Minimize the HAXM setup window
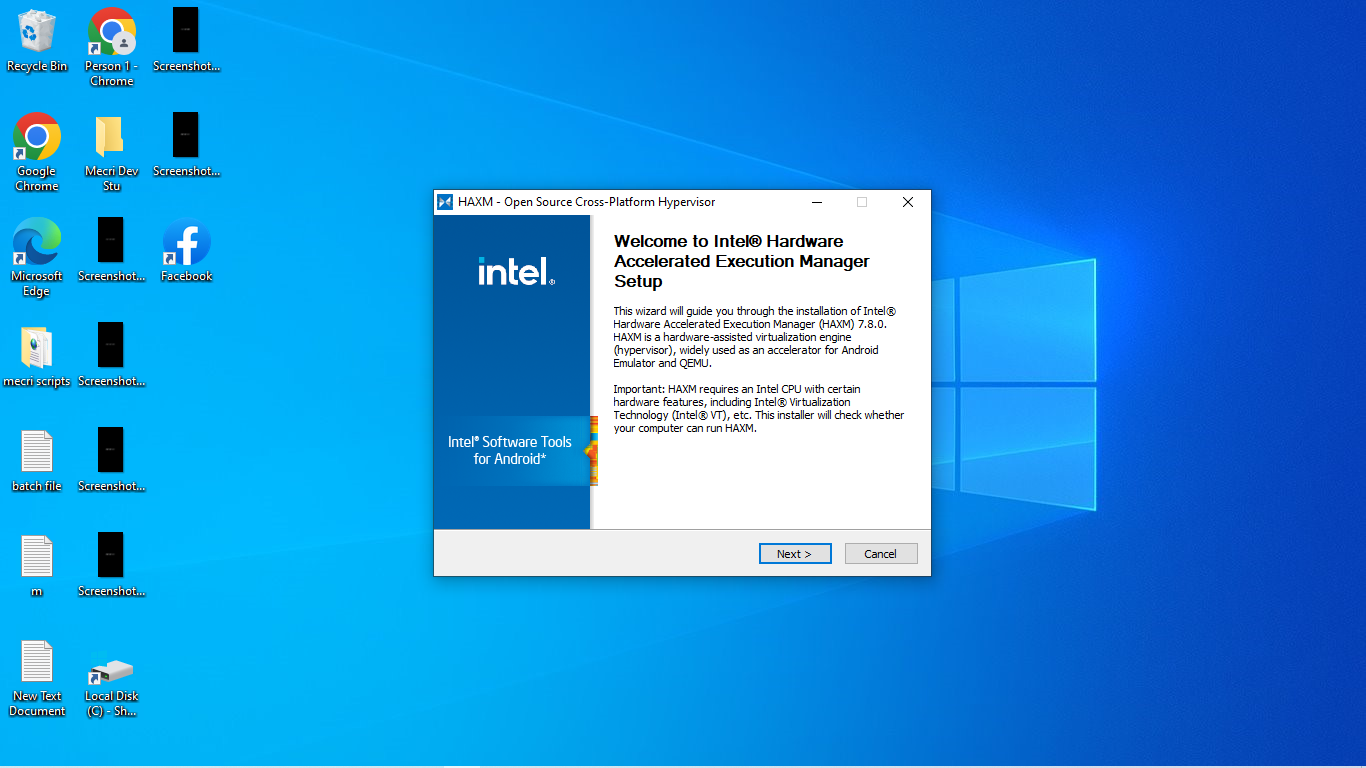 pyautogui.click(x=817, y=202)
